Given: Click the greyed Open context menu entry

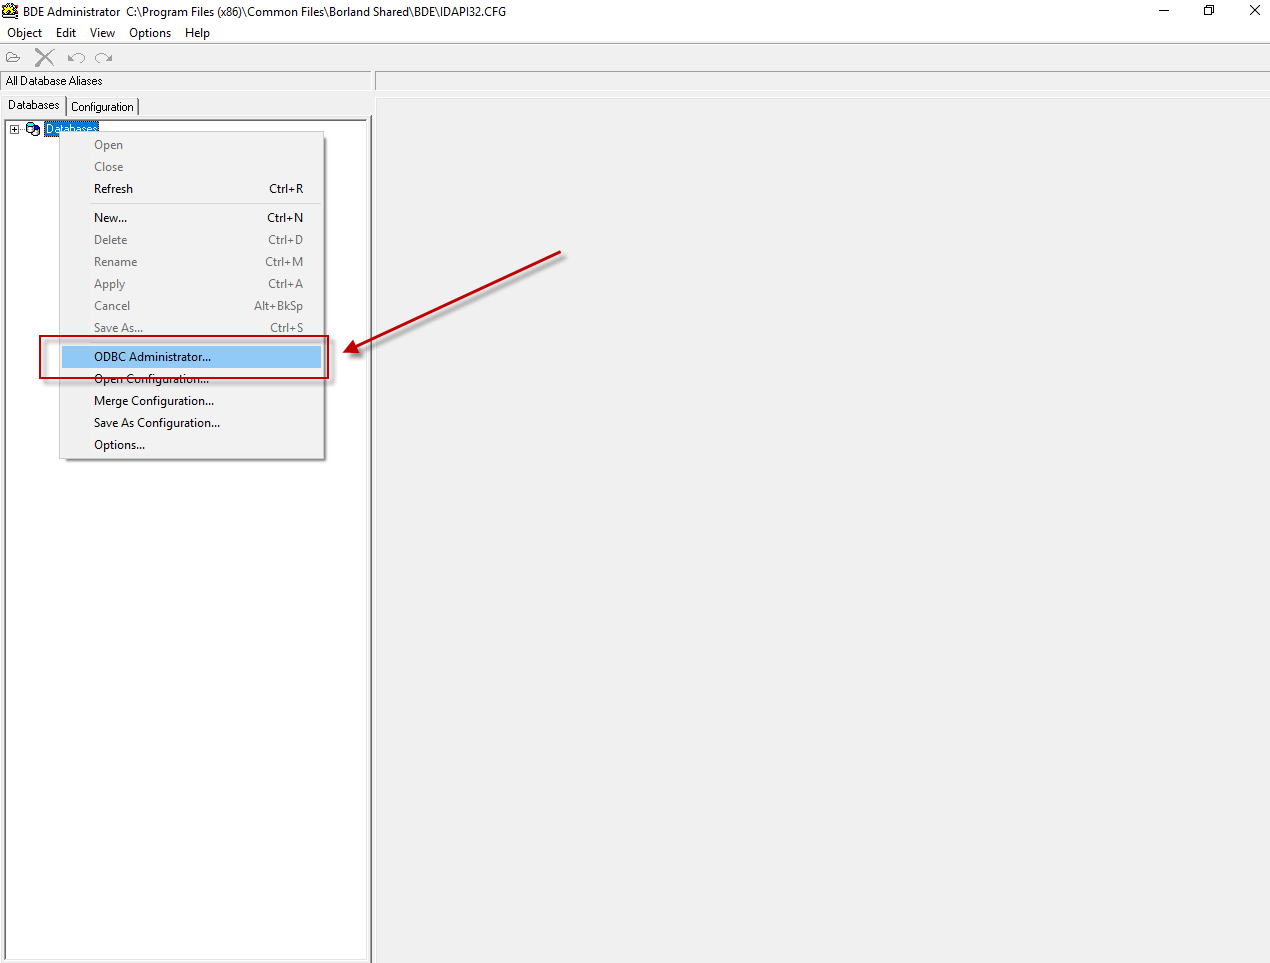Looking at the screenshot, I should pos(191,145).
